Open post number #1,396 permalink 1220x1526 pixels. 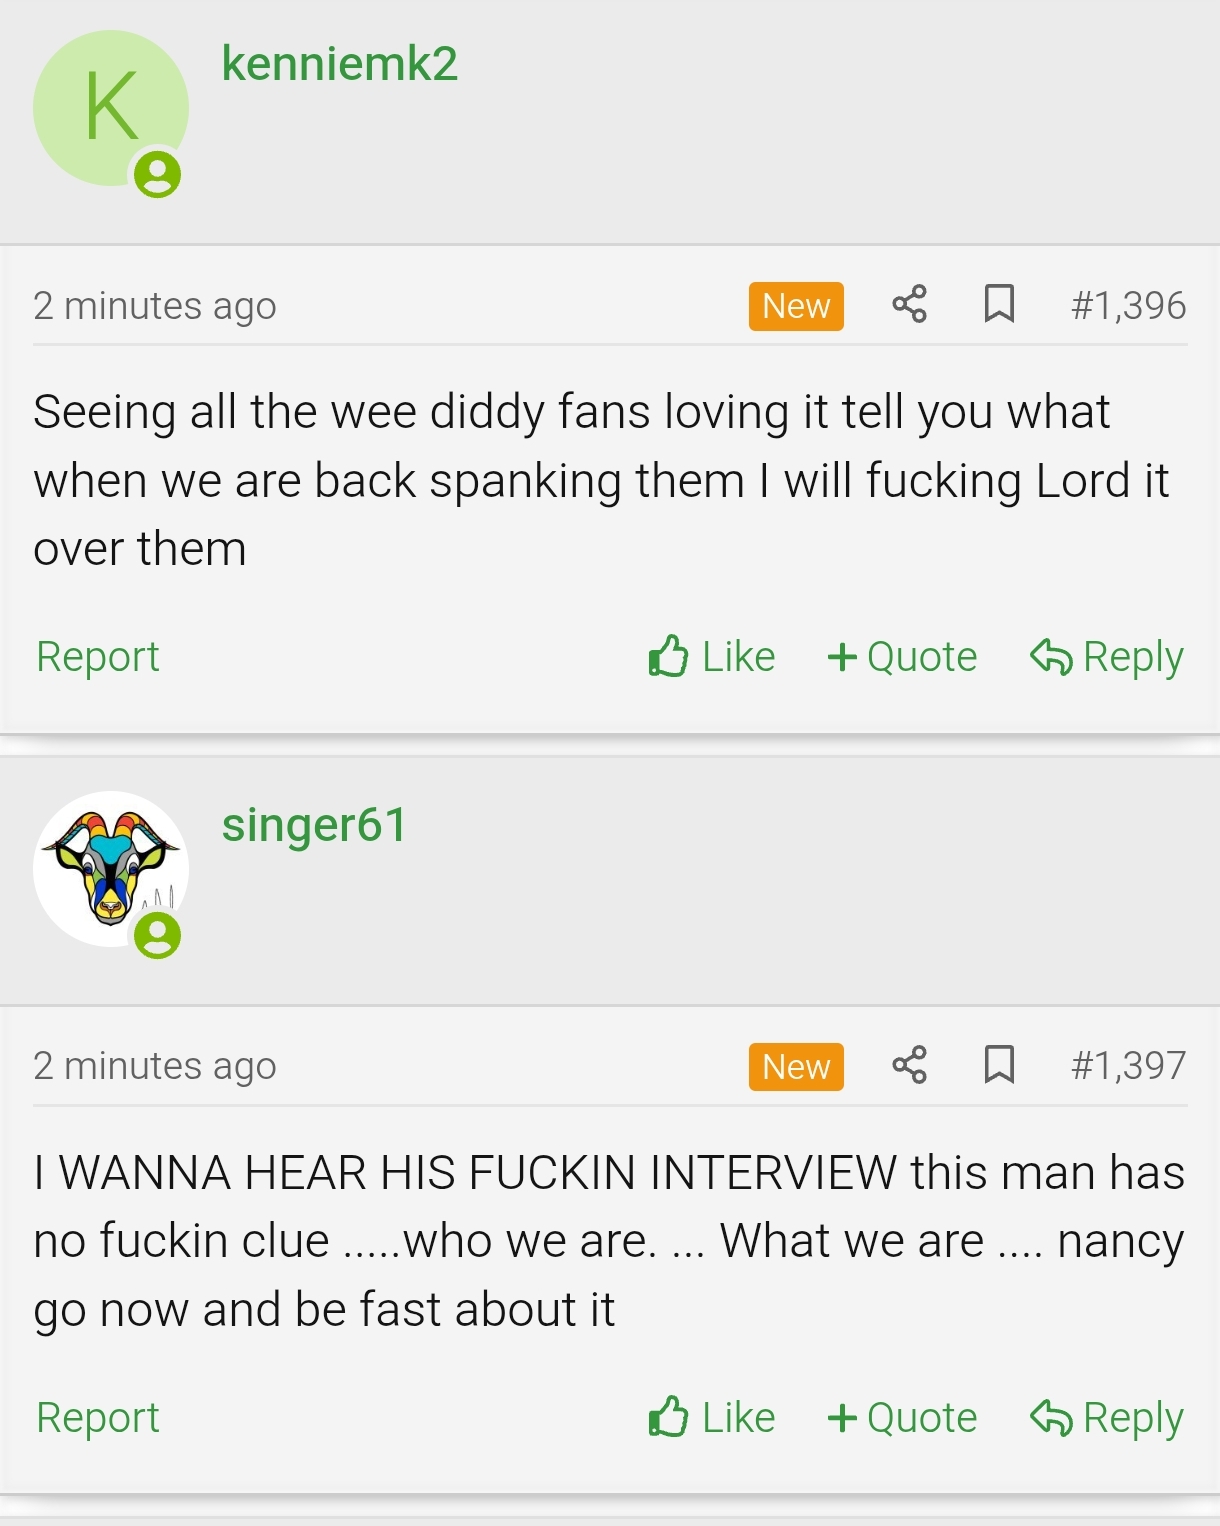click(1128, 305)
